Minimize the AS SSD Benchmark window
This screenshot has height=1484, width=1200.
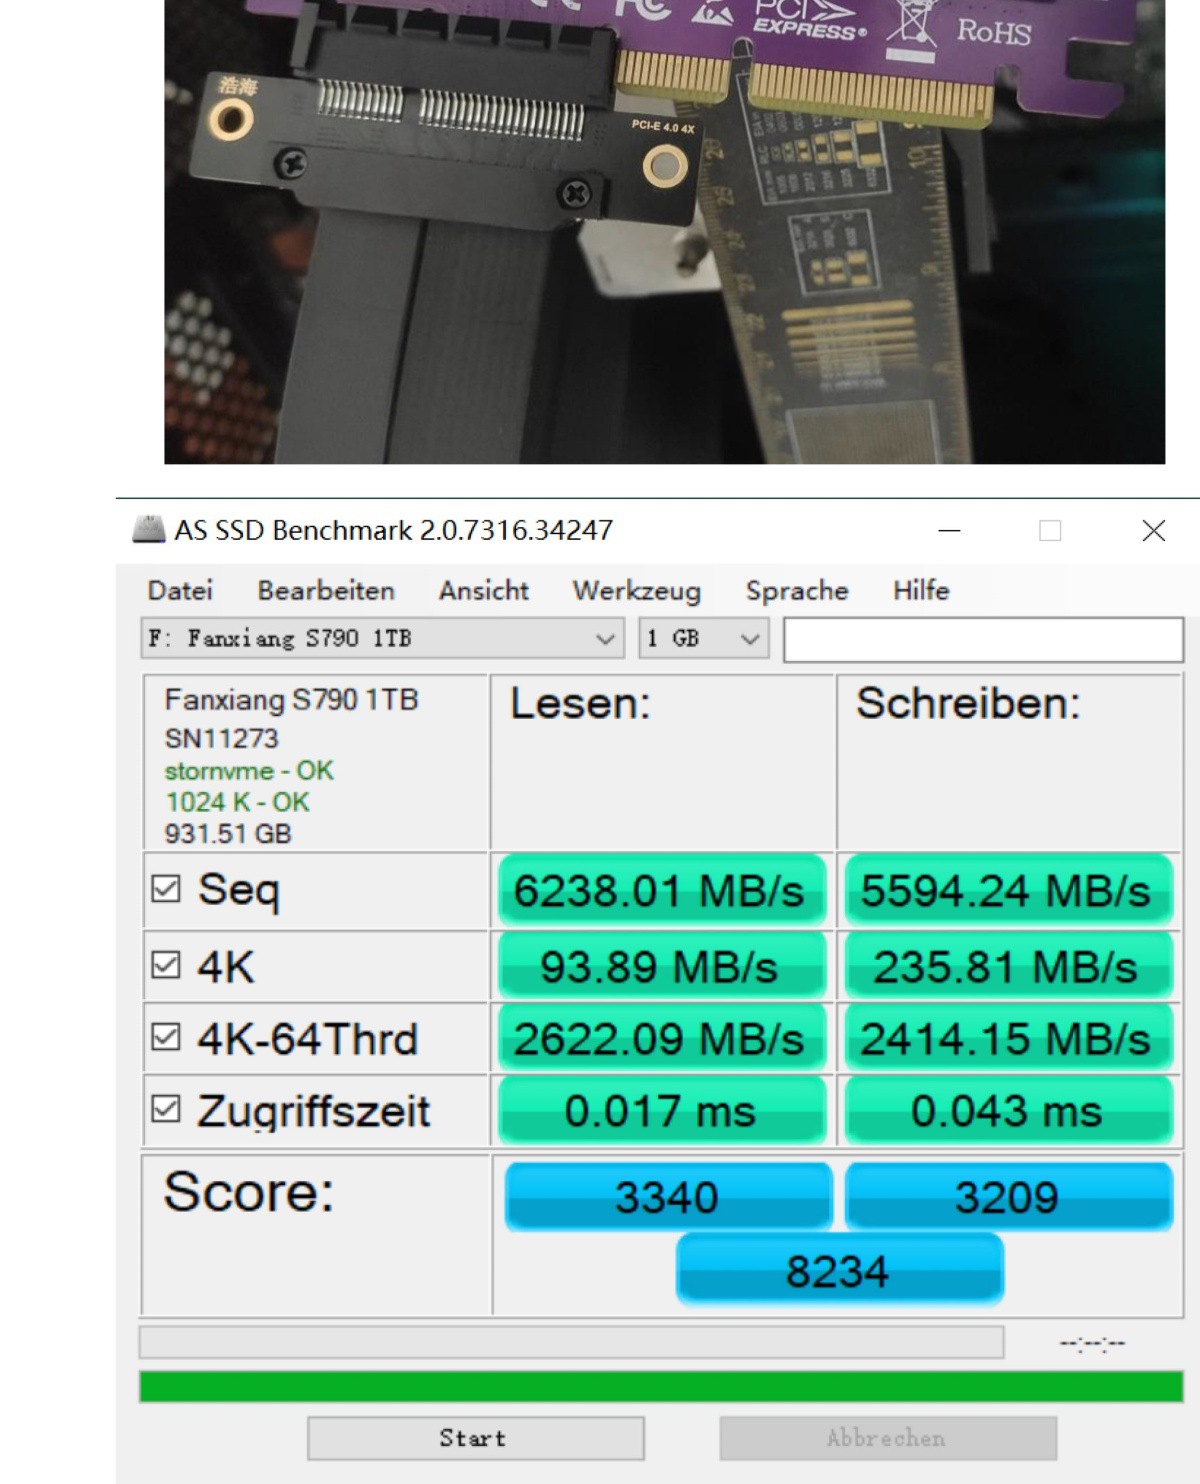click(949, 530)
